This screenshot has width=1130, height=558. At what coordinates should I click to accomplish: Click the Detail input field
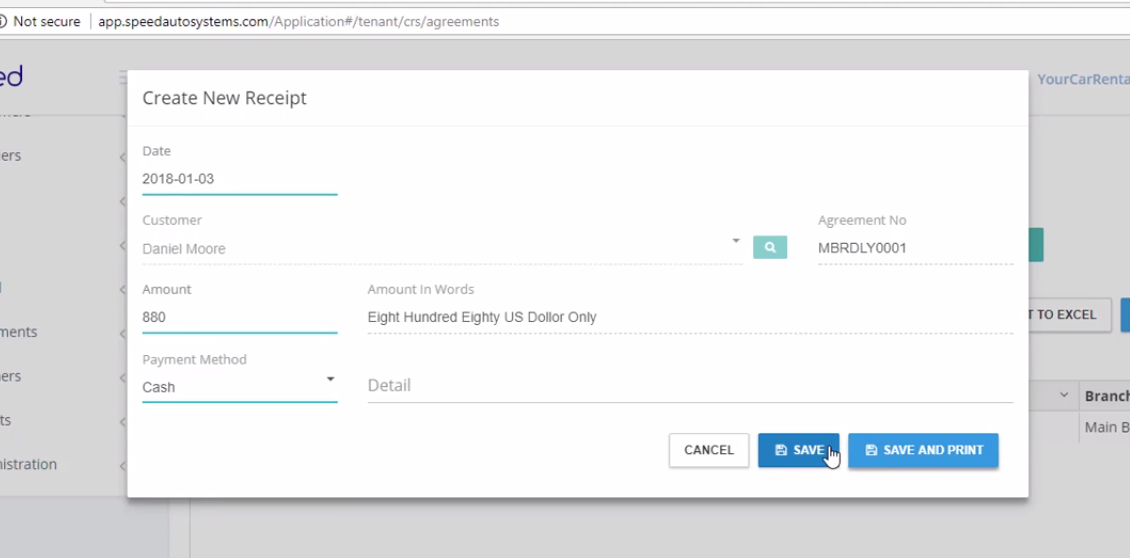[690, 386]
